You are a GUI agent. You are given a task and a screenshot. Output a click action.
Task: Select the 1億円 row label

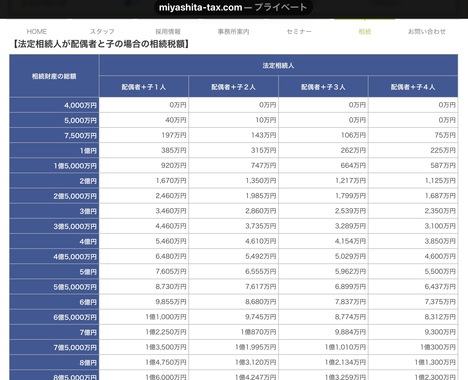[54, 150]
